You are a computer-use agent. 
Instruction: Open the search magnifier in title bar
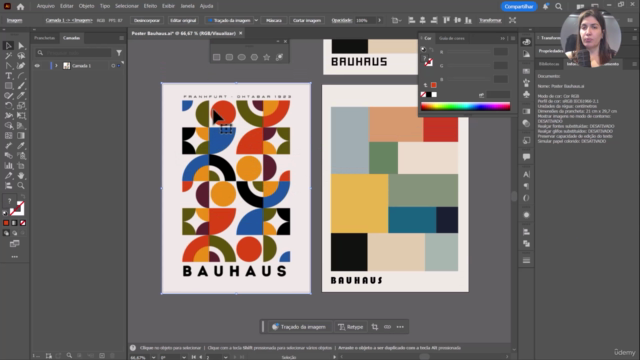558,7
